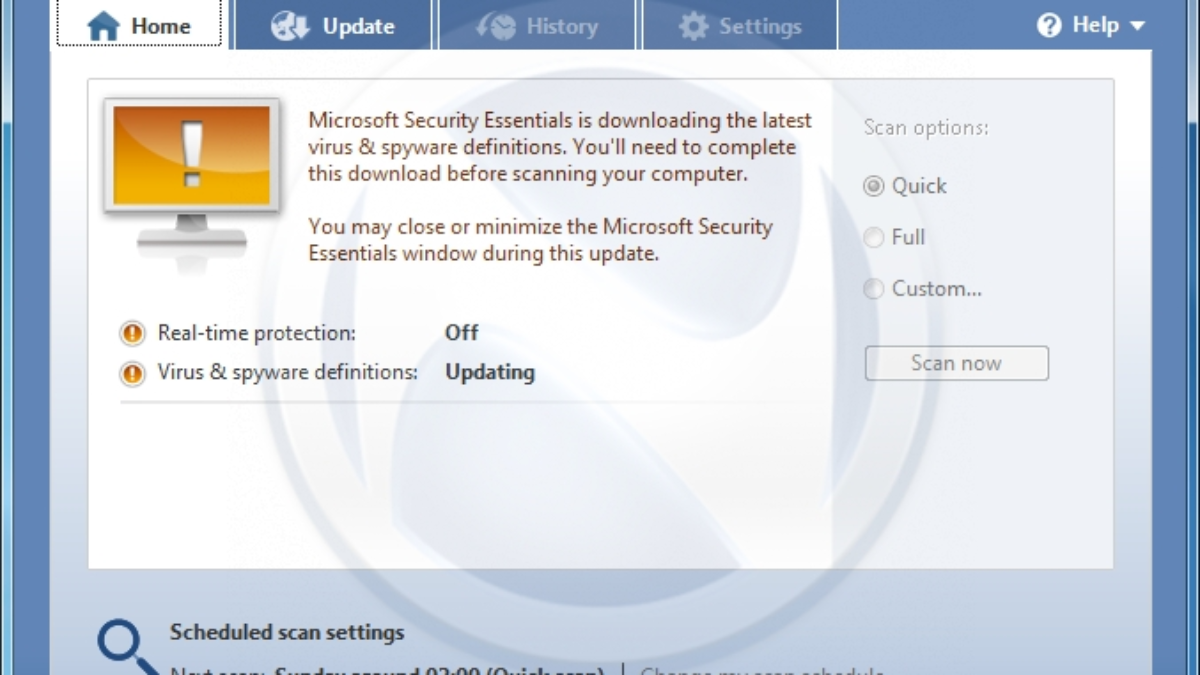Click the Scheduled scan settings heading
This screenshot has width=1200, height=675.
point(287,632)
